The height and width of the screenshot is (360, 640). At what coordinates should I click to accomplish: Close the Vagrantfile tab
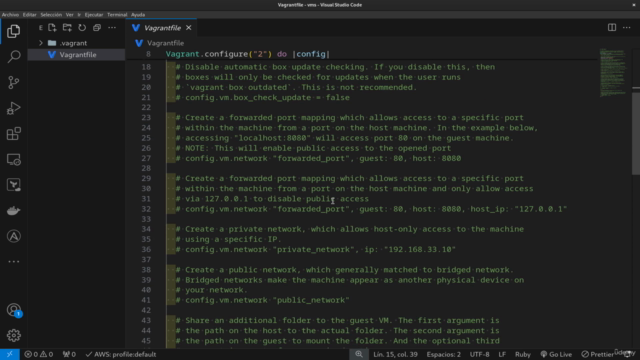189,28
